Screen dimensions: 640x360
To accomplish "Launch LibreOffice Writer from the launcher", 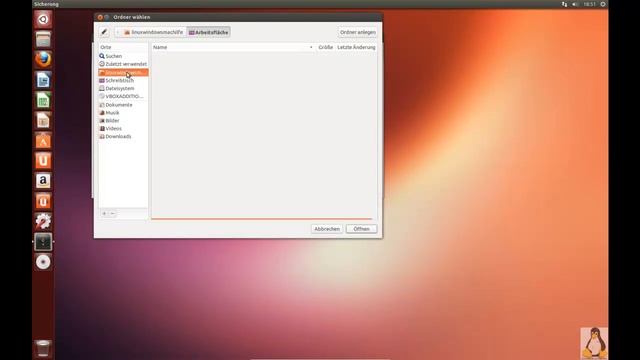I will tap(43, 80).
